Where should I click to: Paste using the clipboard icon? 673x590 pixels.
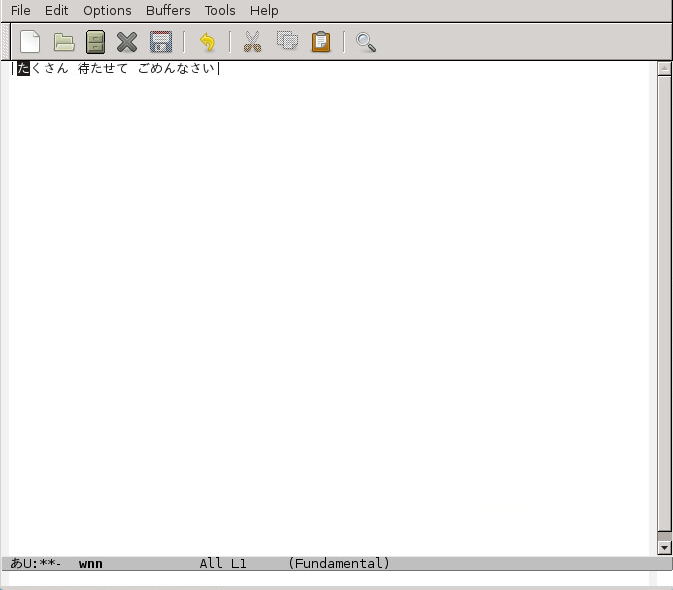click(x=321, y=42)
